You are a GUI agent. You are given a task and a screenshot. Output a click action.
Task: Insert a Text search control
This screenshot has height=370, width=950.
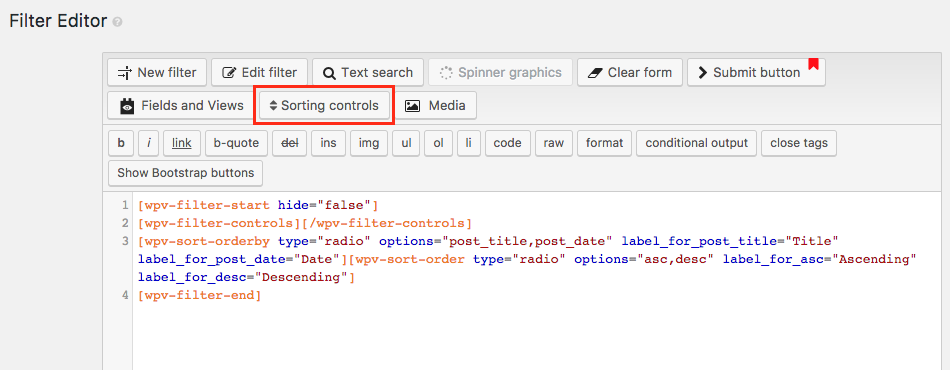coord(368,73)
